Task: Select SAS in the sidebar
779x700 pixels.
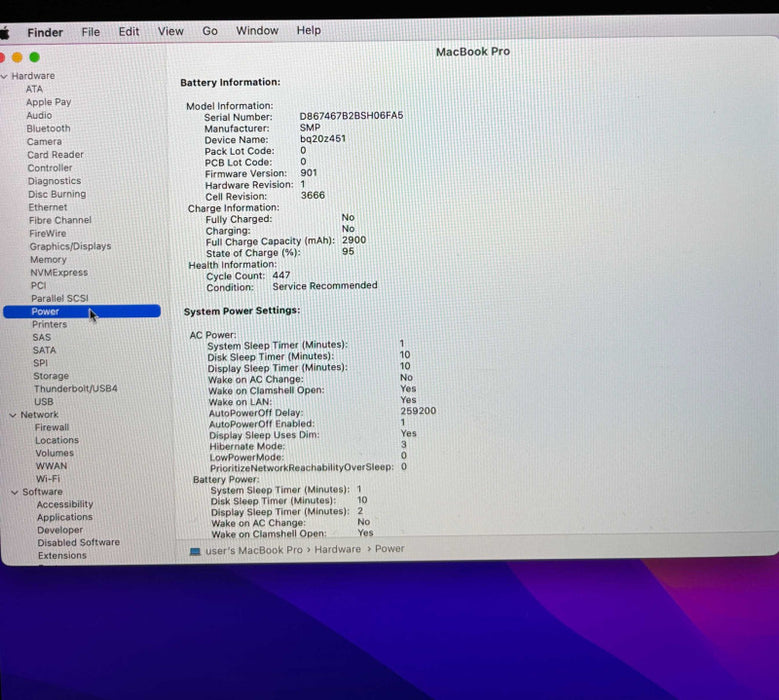Action: click(x=42, y=337)
